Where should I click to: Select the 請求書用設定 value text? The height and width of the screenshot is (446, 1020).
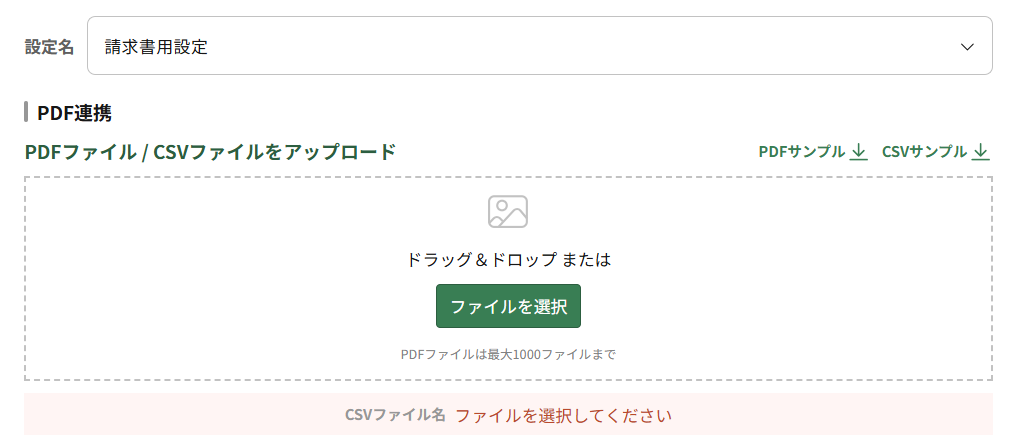tap(156, 47)
